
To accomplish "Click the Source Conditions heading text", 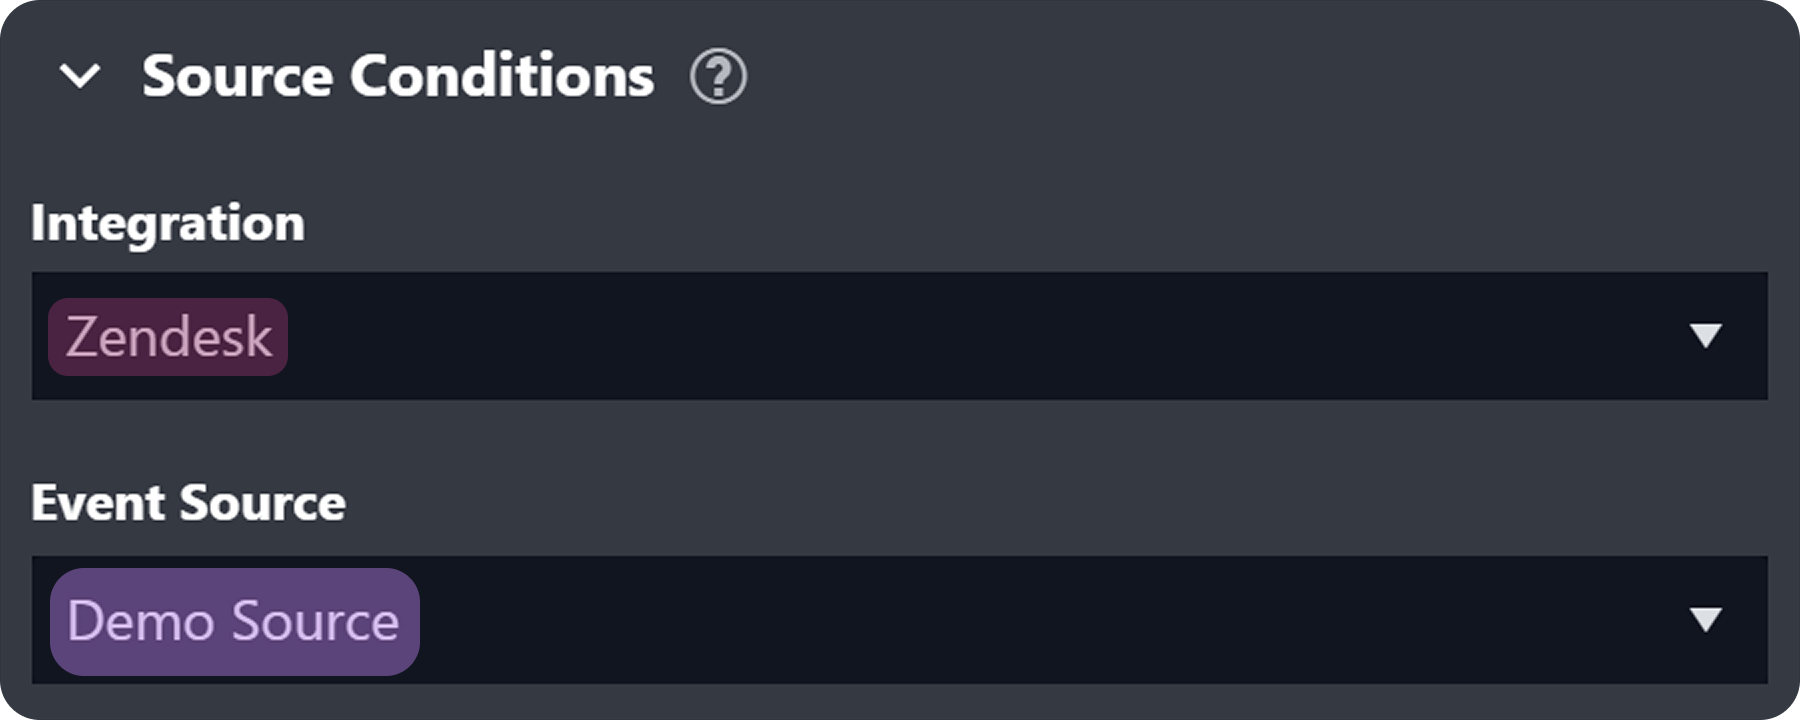I will [397, 76].
